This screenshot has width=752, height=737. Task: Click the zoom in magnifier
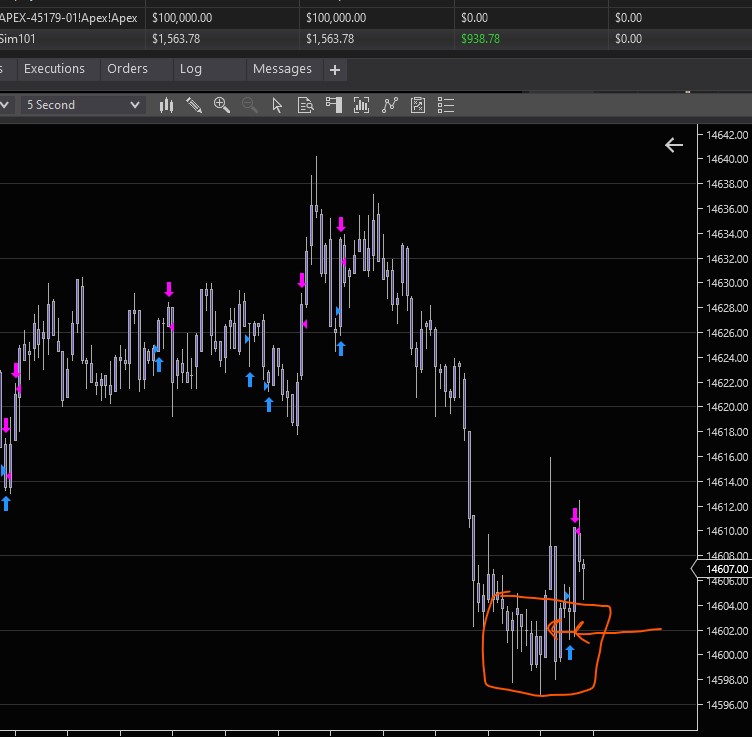[x=222, y=105]
